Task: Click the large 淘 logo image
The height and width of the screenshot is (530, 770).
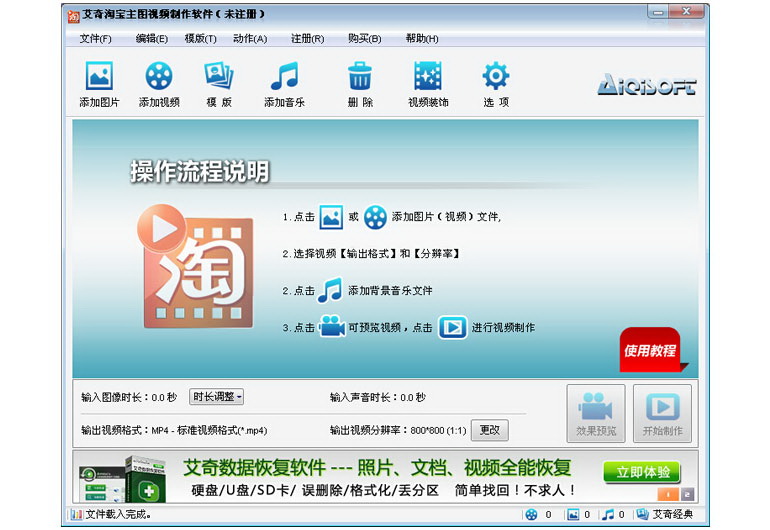Action: point(195,266)
